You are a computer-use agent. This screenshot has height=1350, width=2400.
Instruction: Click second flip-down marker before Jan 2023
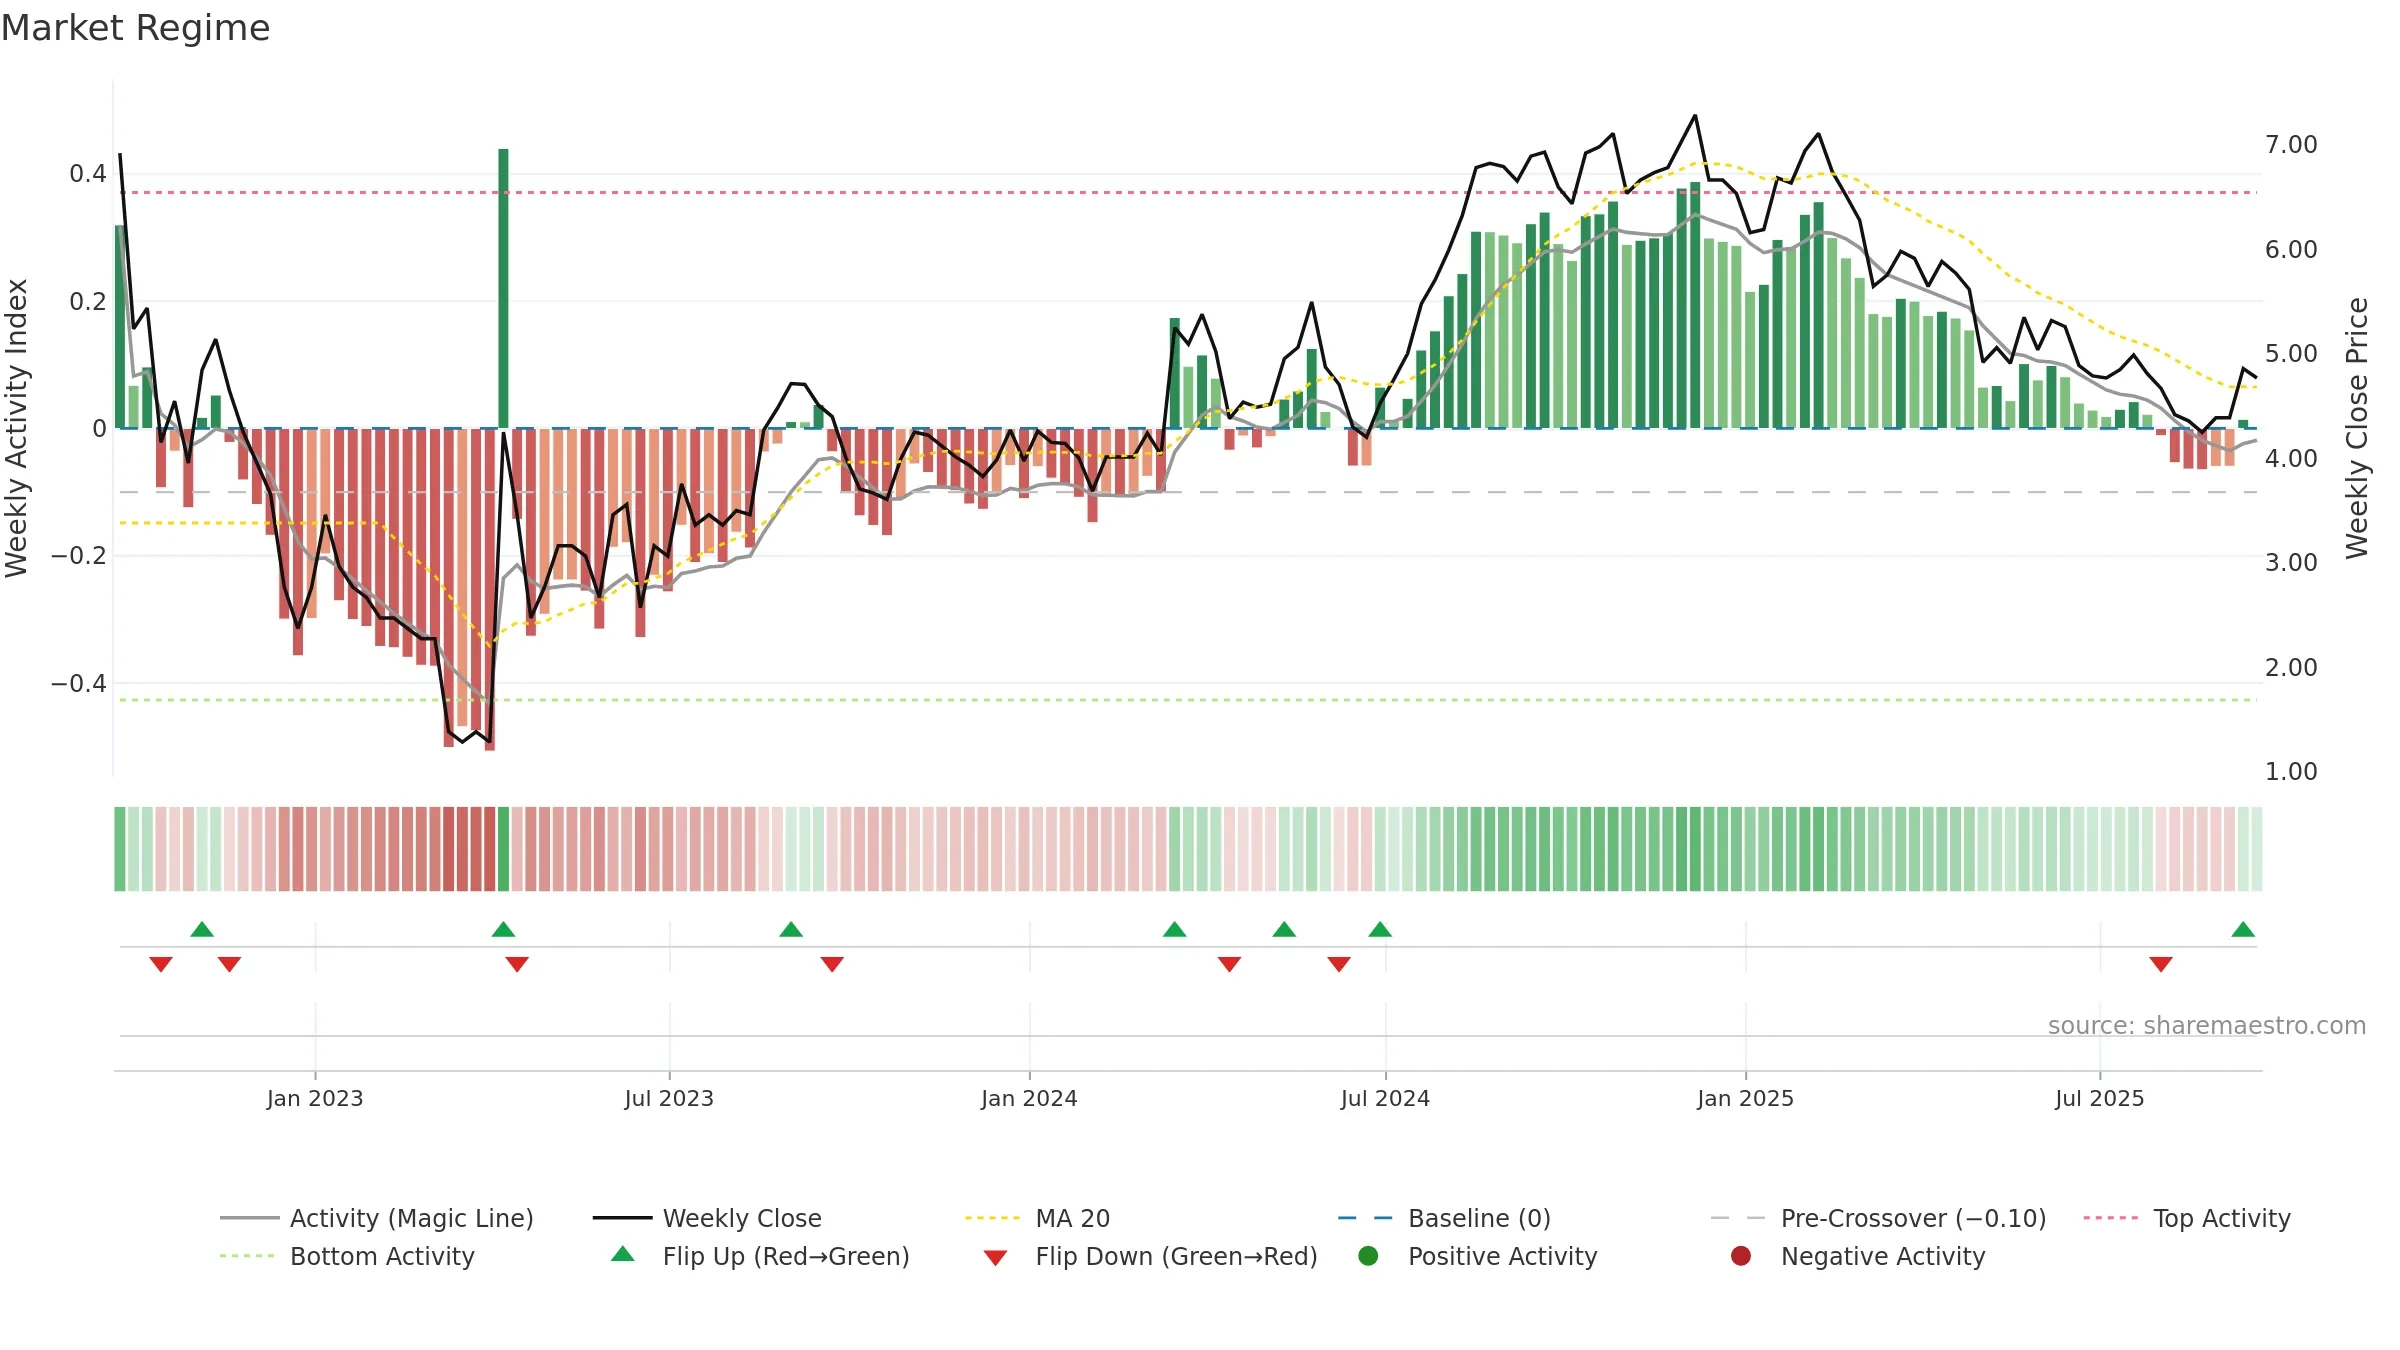pyautogui.click(x=229, y=964)
